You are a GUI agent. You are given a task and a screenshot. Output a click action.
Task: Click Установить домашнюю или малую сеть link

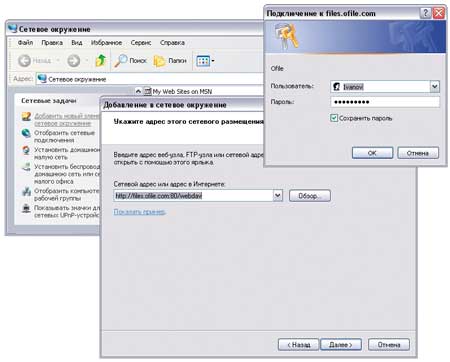pos(67,153)
